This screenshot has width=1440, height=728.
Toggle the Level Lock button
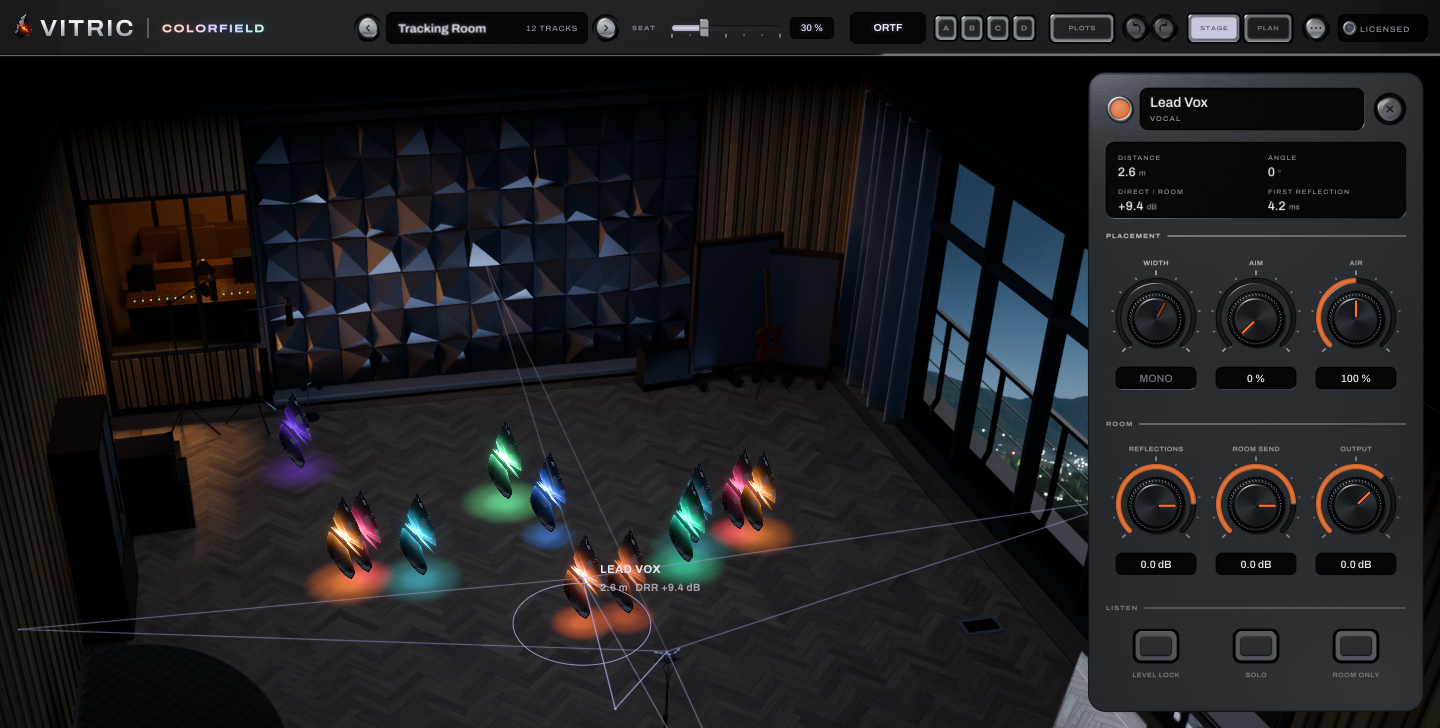pyautogui.click(x=1156, y=646)
